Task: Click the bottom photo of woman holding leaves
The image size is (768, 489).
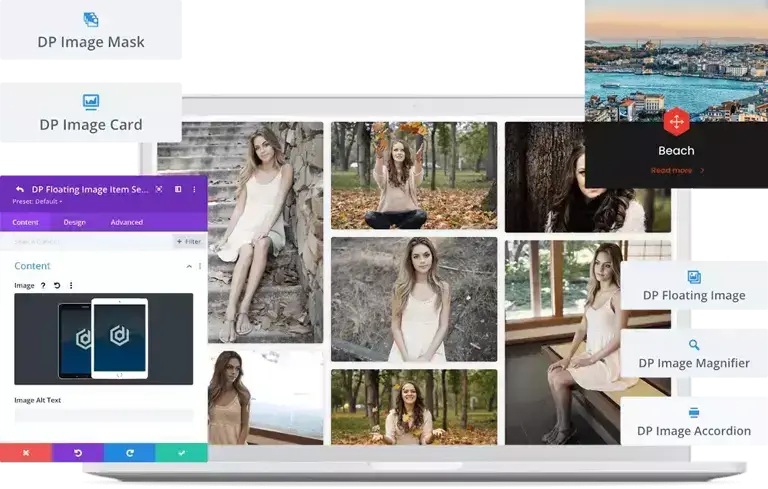Action: (414, 407)
